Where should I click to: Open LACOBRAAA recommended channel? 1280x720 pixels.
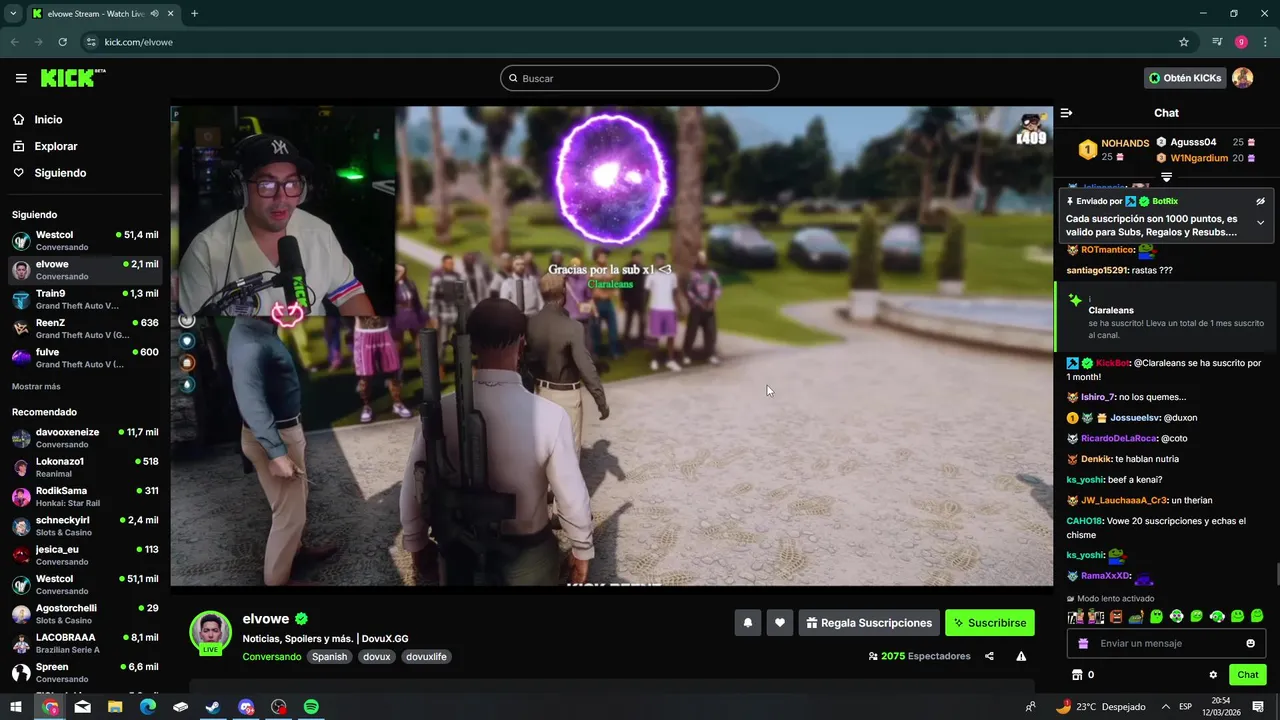click(x=85, y=643)
